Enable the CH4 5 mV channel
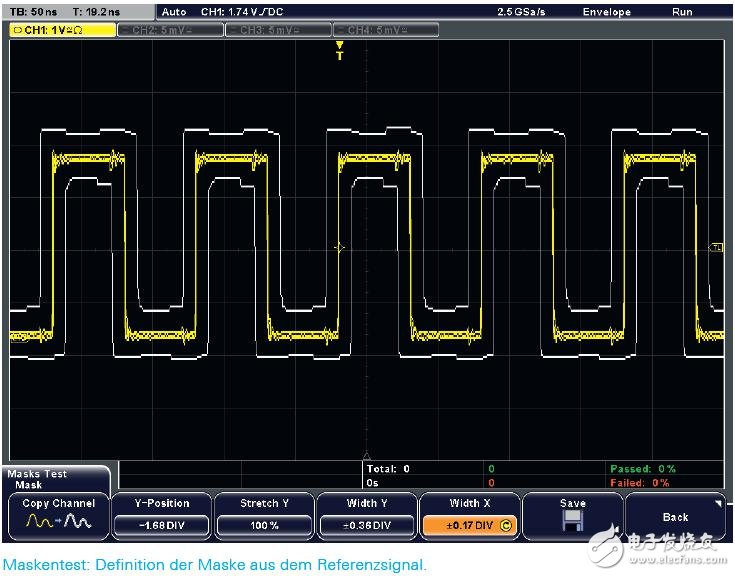 [x=383, y=29]
